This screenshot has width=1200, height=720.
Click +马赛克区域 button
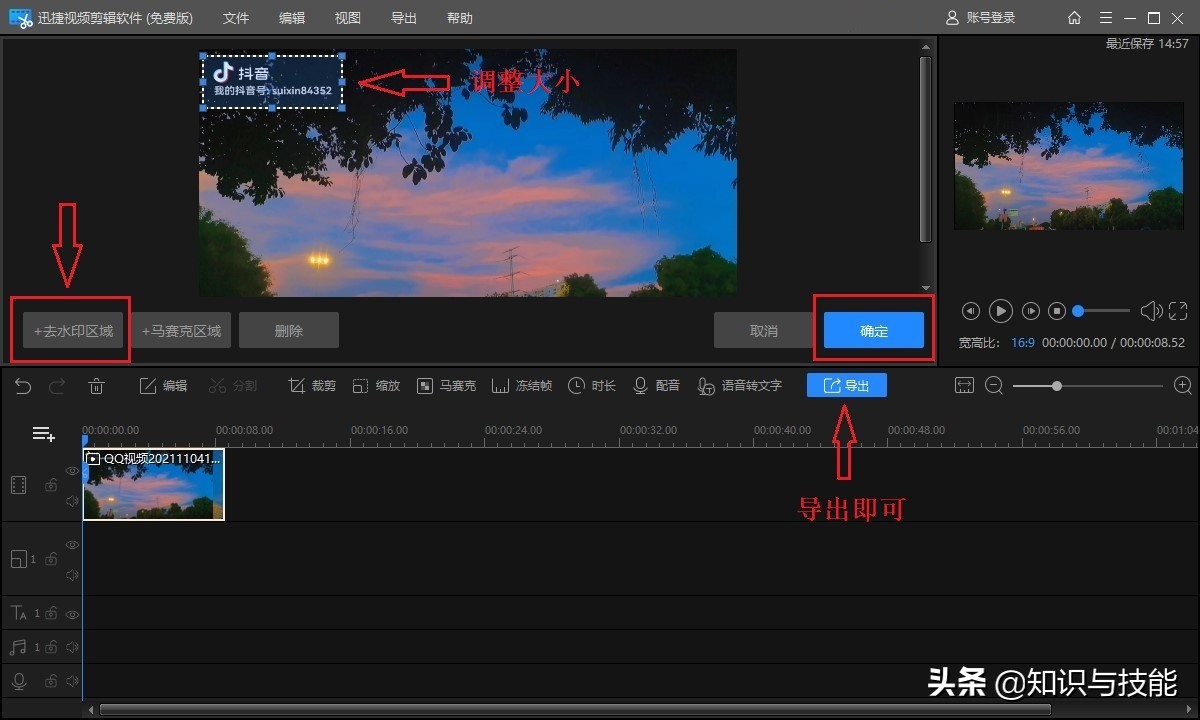[x=182, y=330]
